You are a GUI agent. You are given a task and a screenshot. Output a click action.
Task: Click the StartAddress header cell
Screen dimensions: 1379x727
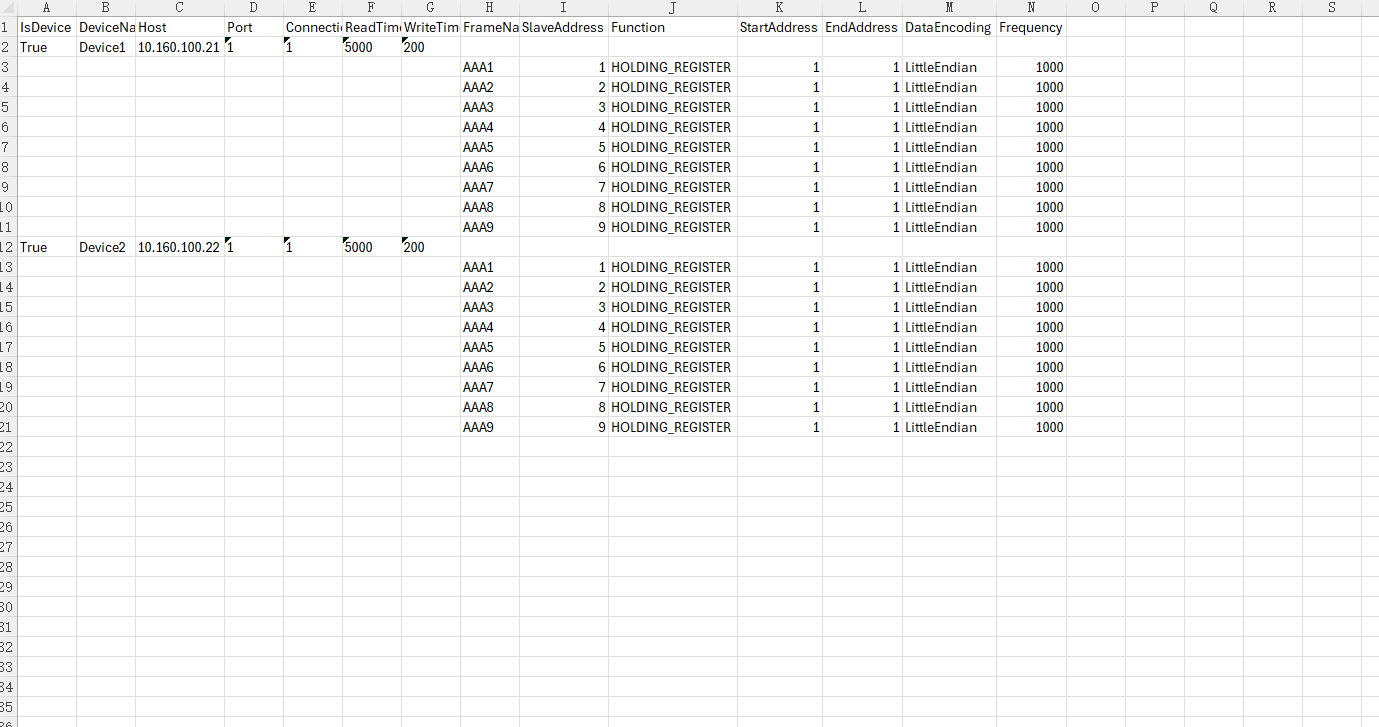pos(779,27)
